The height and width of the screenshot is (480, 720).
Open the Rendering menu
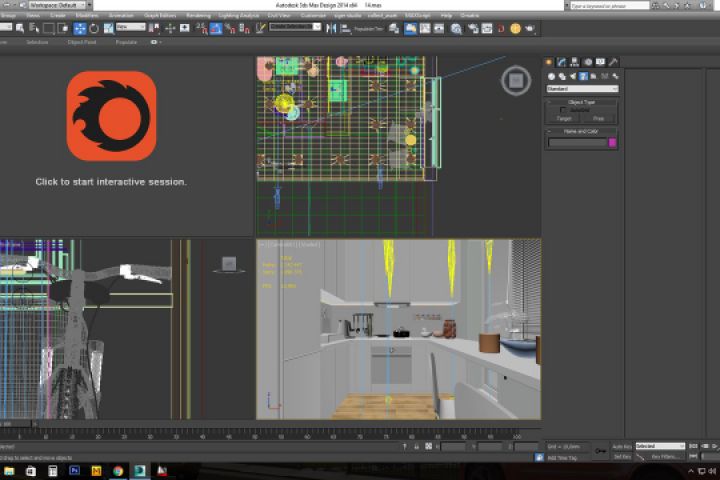(x=198, y=16)
